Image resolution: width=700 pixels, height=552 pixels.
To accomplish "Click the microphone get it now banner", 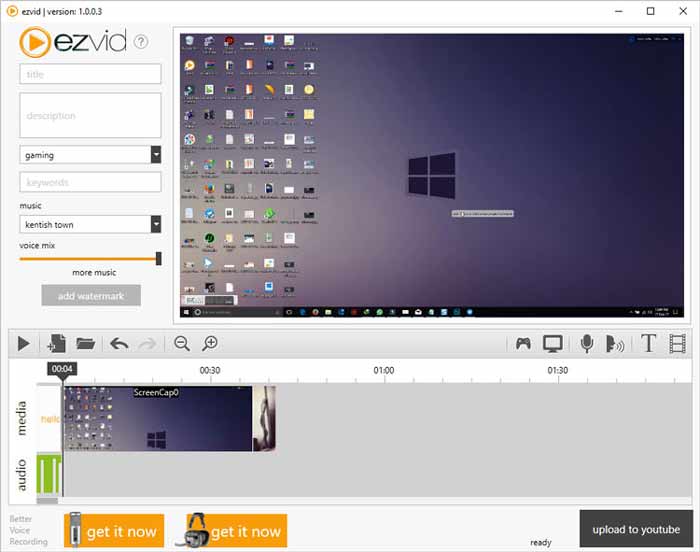I will click(114, 531).
